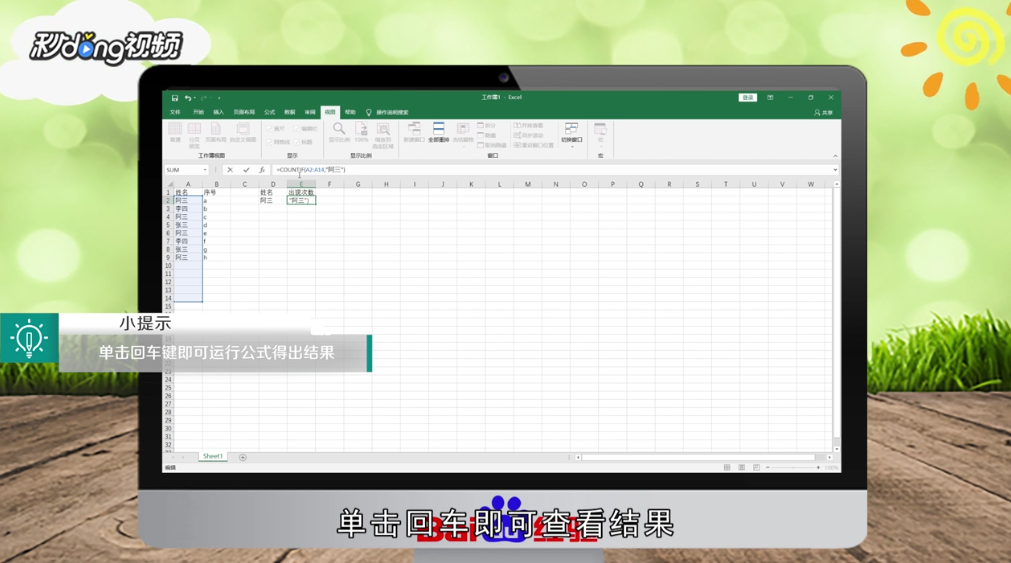Select Page Layout icon in status bar
This screenshot has height=563, width=1011.
coord(741,468)
